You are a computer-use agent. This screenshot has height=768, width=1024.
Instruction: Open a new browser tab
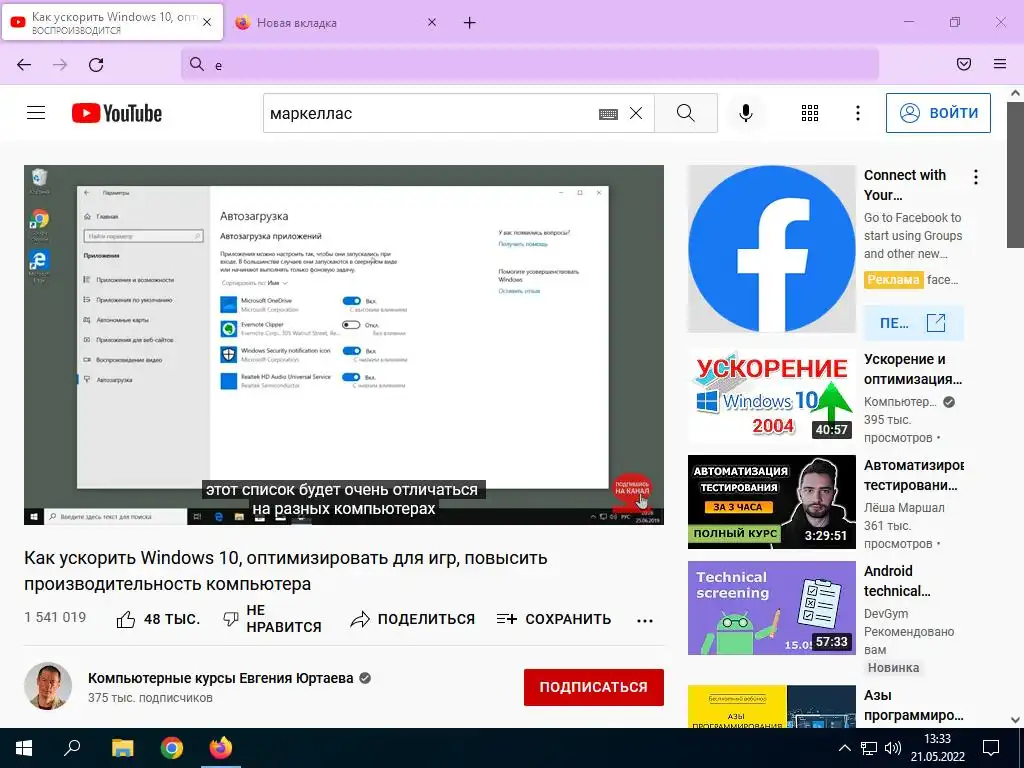tap(470, 23)
